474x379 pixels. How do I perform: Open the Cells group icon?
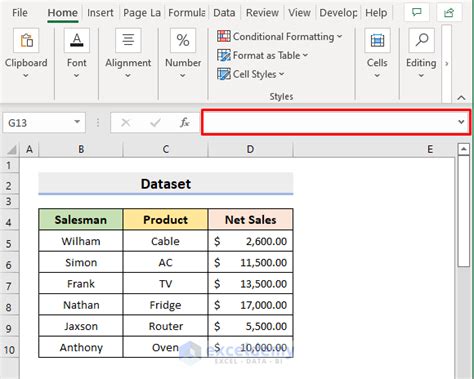pos(377,41)
